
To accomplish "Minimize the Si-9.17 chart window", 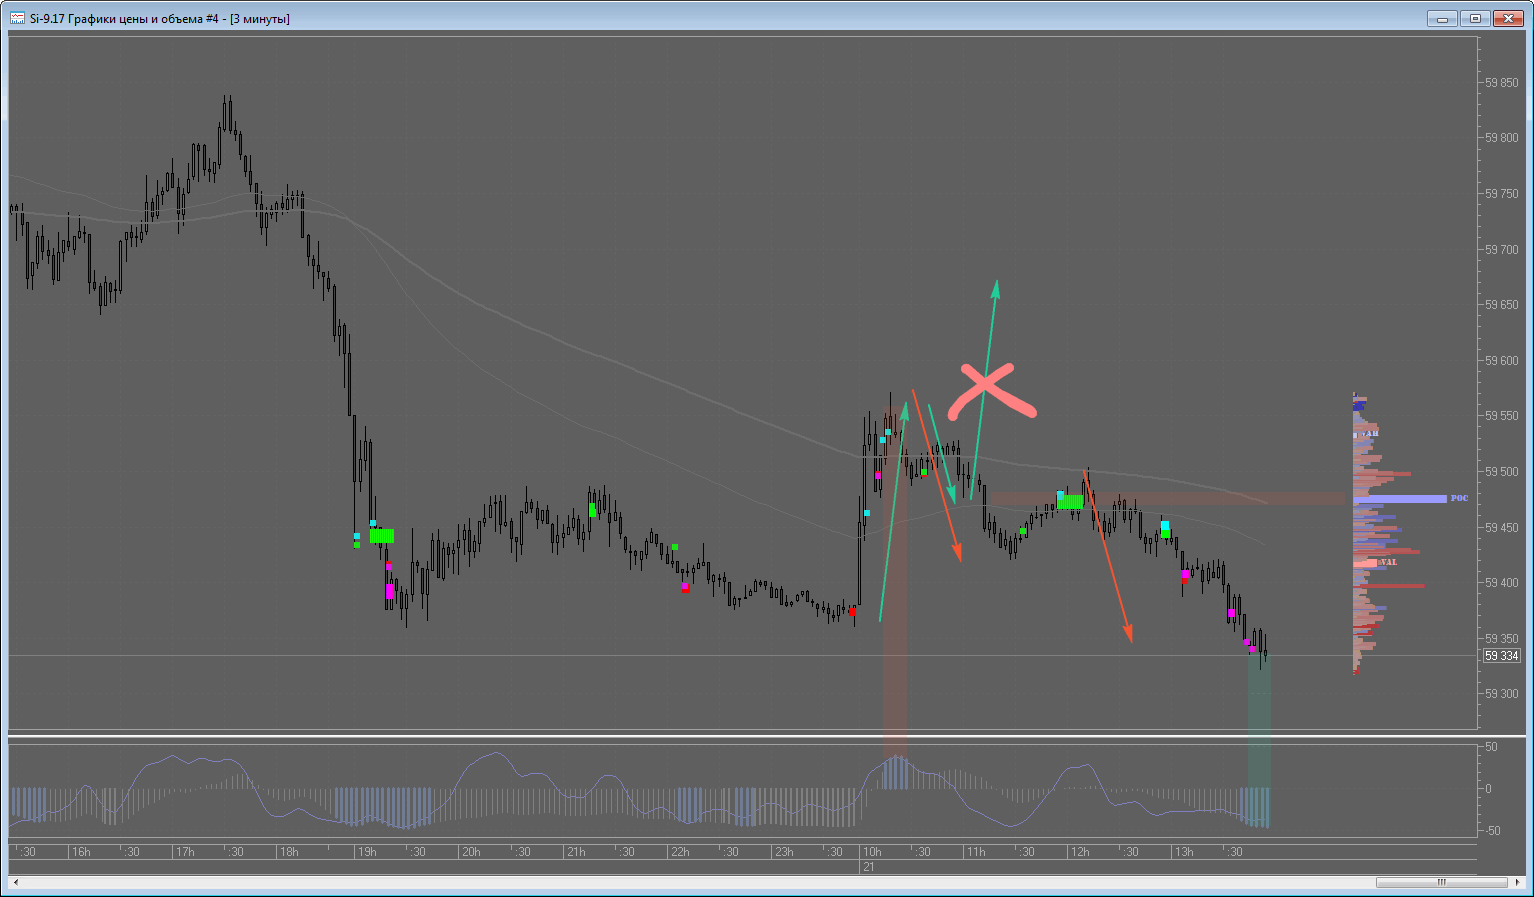I will coord(1442,18).
